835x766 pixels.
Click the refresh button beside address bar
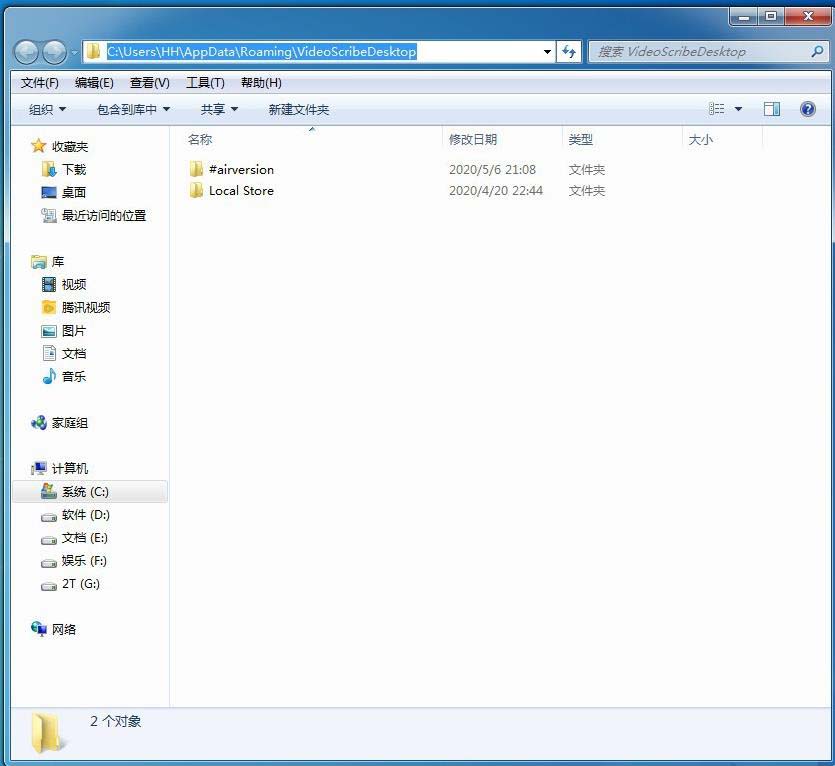click(x=569, y=52)
